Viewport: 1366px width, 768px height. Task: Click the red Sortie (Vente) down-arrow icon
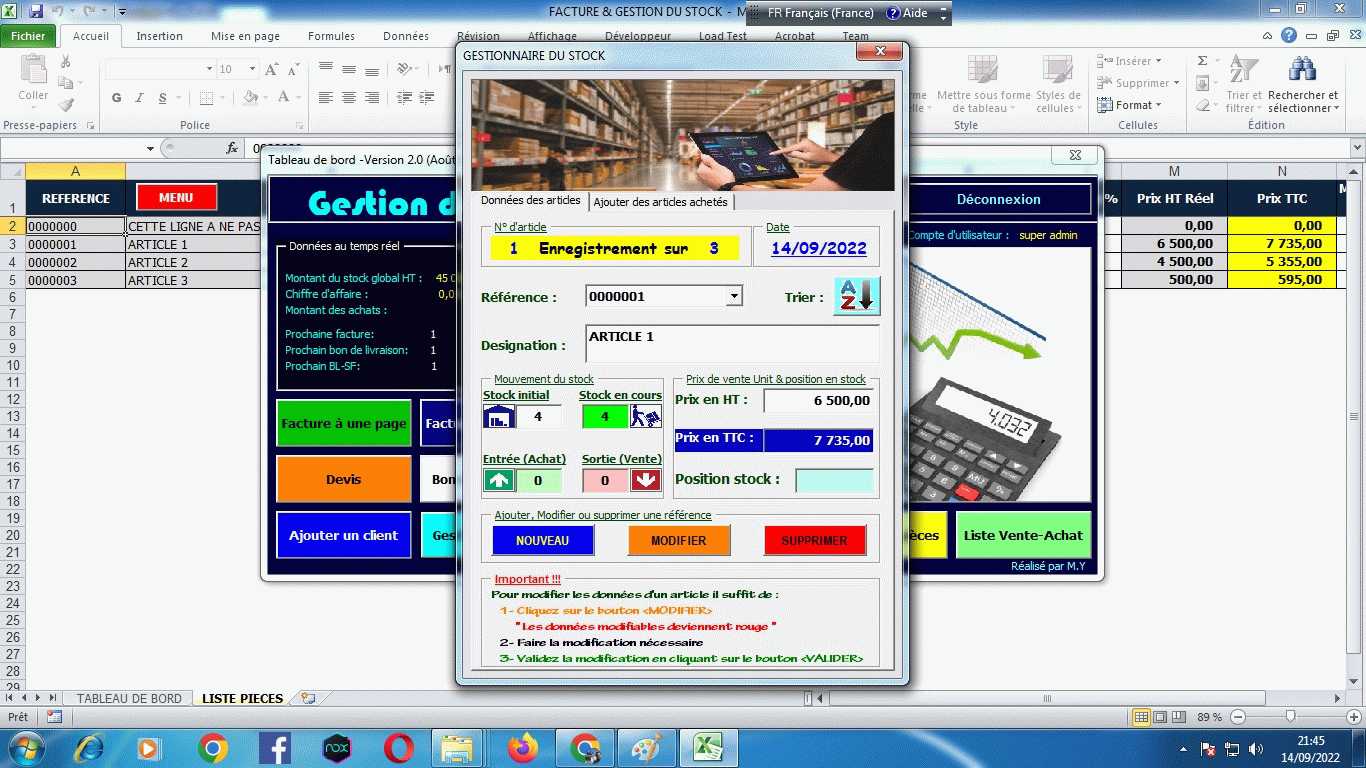646,480
